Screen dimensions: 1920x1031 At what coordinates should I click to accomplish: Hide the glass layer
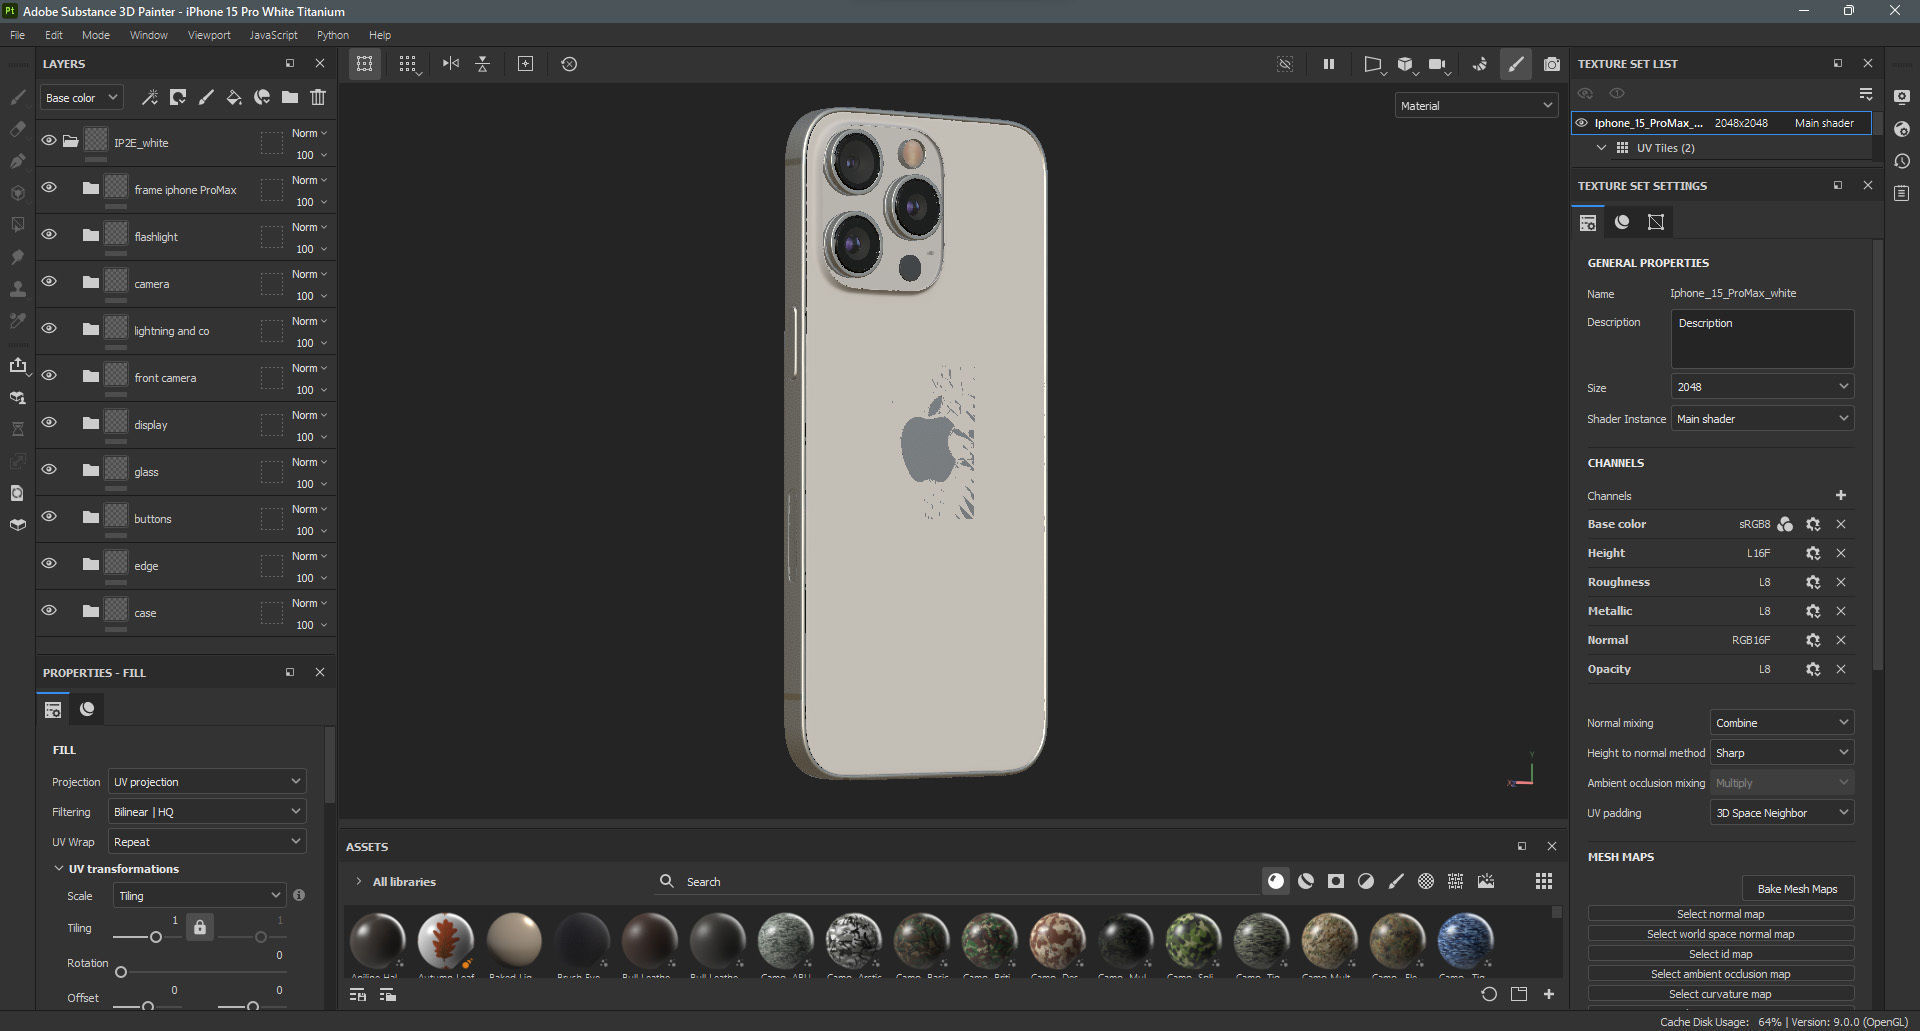(48, 470)
